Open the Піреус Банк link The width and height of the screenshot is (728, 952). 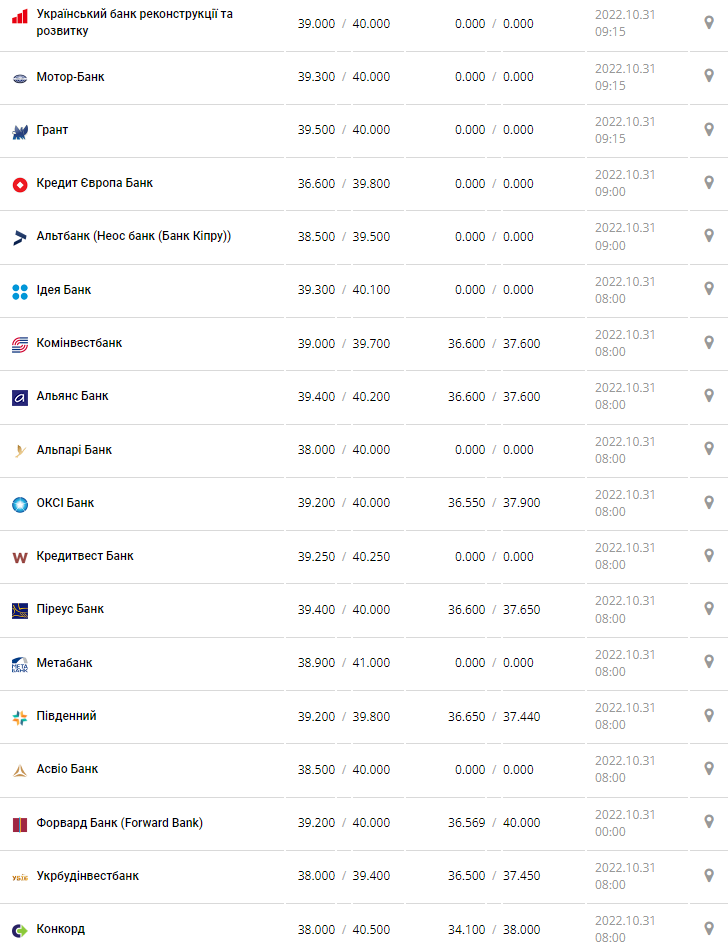(70, 609)
